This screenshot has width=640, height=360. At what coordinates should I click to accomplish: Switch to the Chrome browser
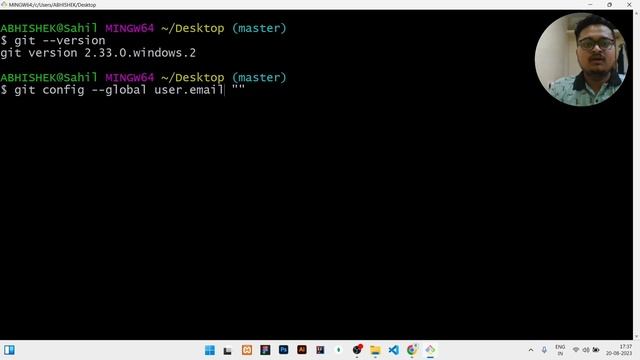[x=412, y=350]
